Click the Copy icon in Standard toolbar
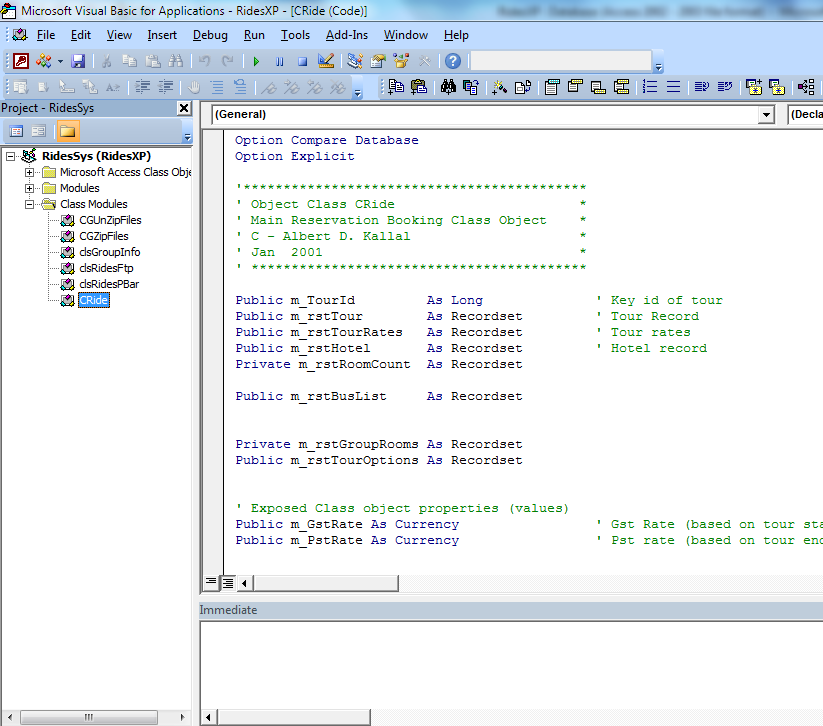The height and width of the screenshot is (726, 823). 129,61
